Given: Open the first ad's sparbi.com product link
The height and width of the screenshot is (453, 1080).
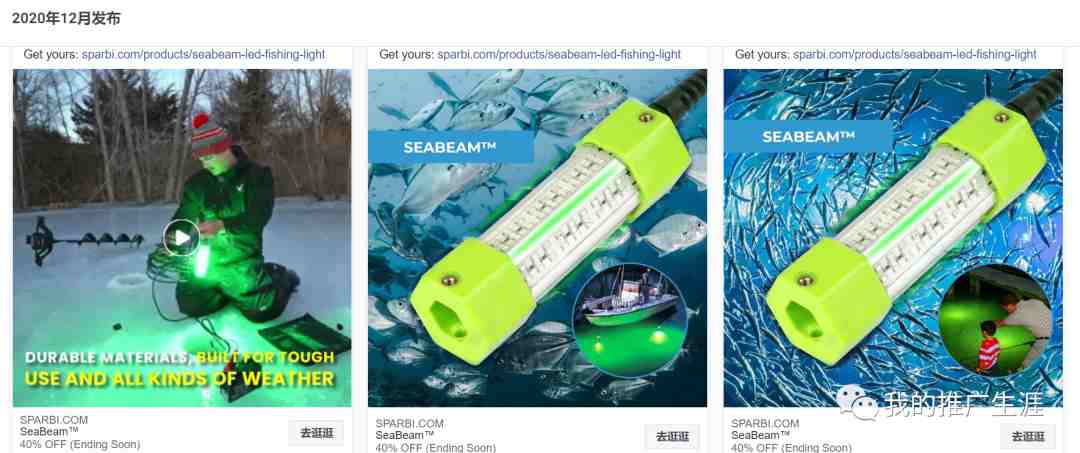Looking at the screenshot, I should [x=203, y=54].
